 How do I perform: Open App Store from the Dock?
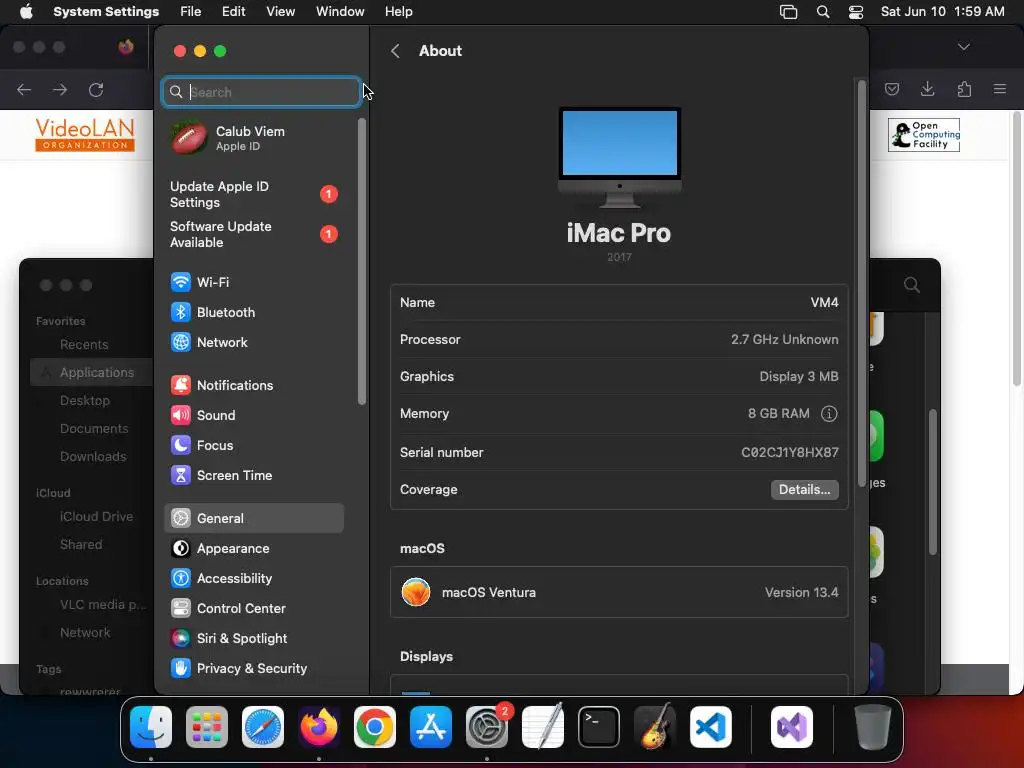pyautogui.click(x=431, y=727)
